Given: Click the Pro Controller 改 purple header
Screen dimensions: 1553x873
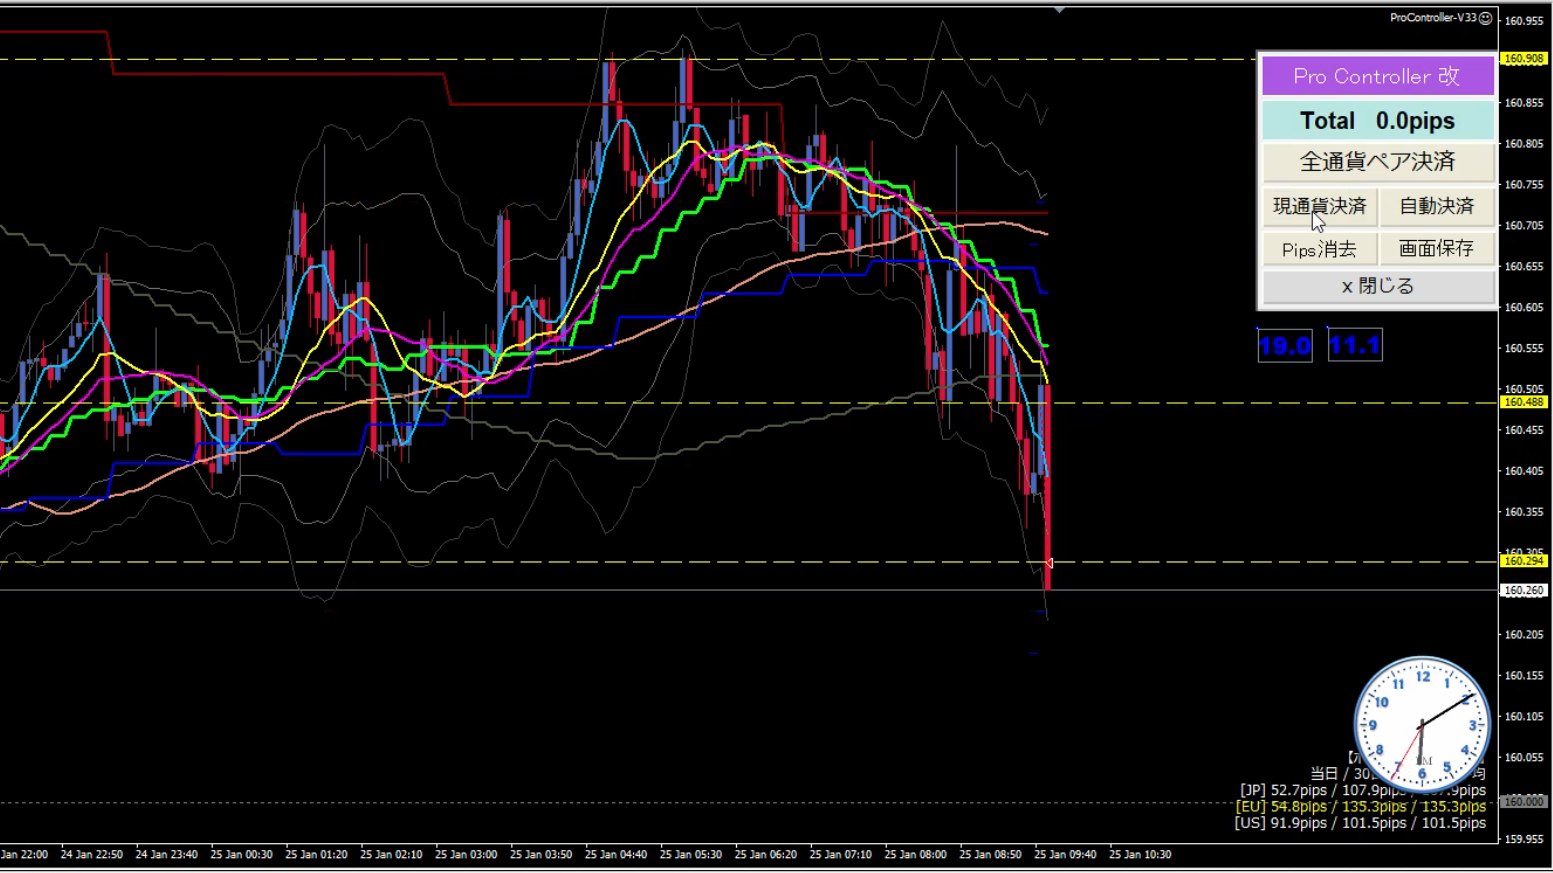Looking at the screenshot, I should point(1377,76).
